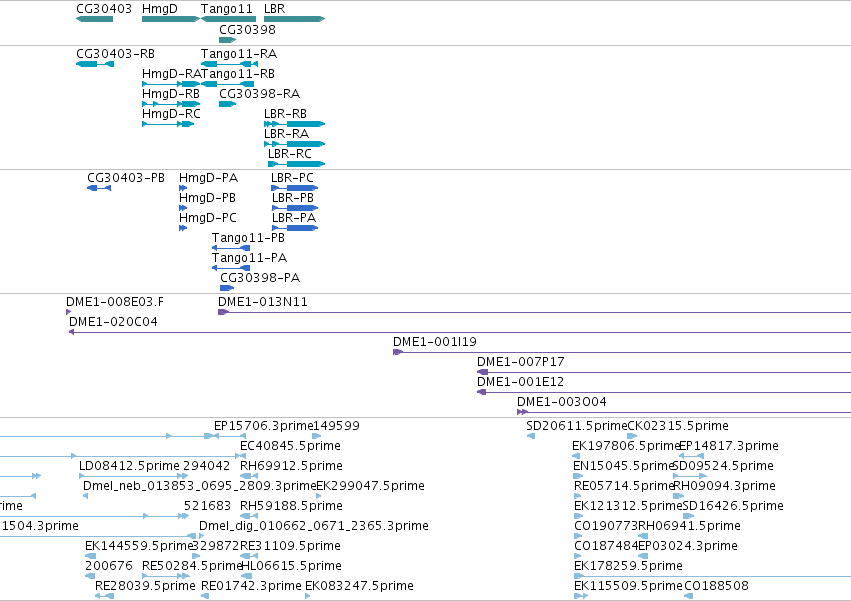Click the Tango11-PA protein label
851x601 pixels.
pos(249,258)
